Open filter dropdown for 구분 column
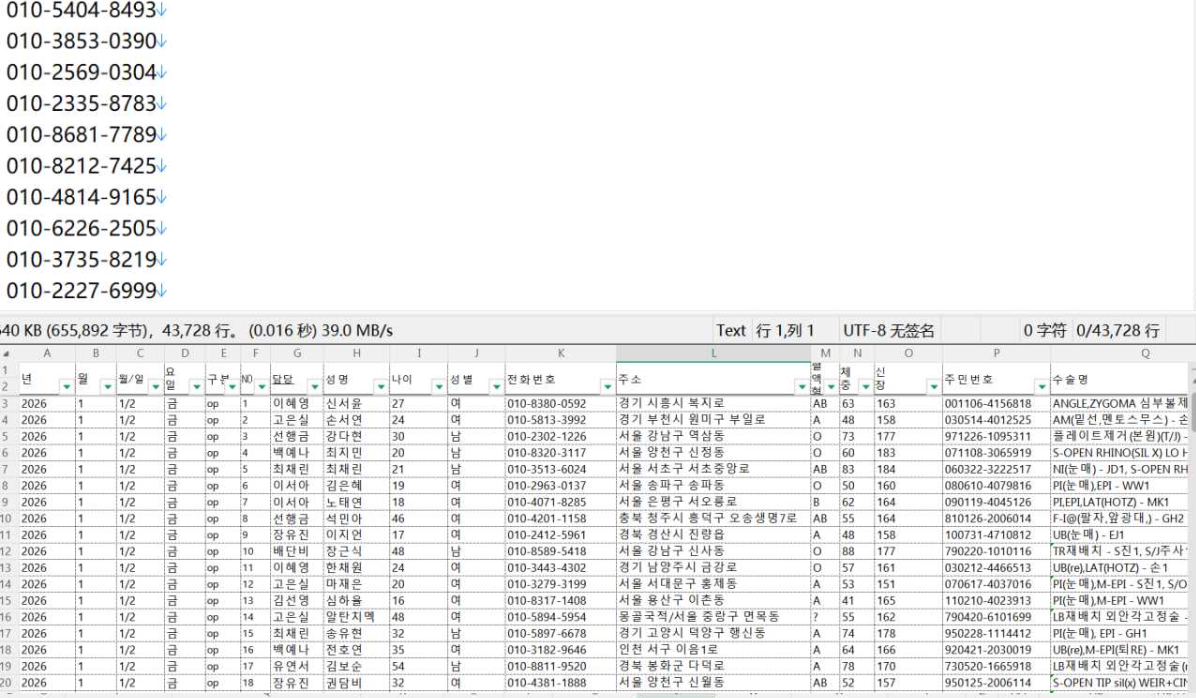Image resolution: width=1196 pixels, height=698 pixels. pos(232,387)
